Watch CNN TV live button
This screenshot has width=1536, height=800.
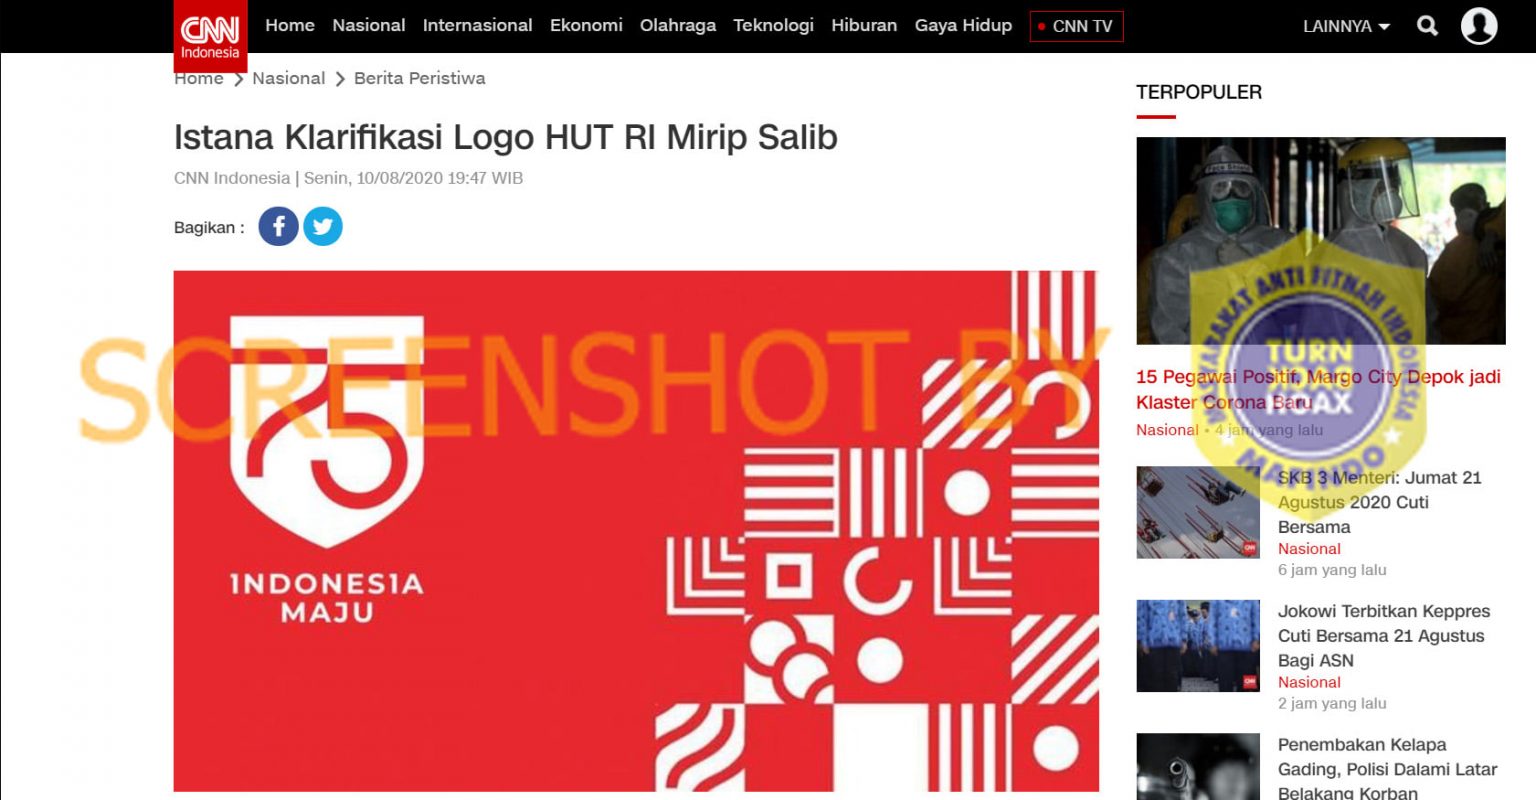[x=1076, y=26]
